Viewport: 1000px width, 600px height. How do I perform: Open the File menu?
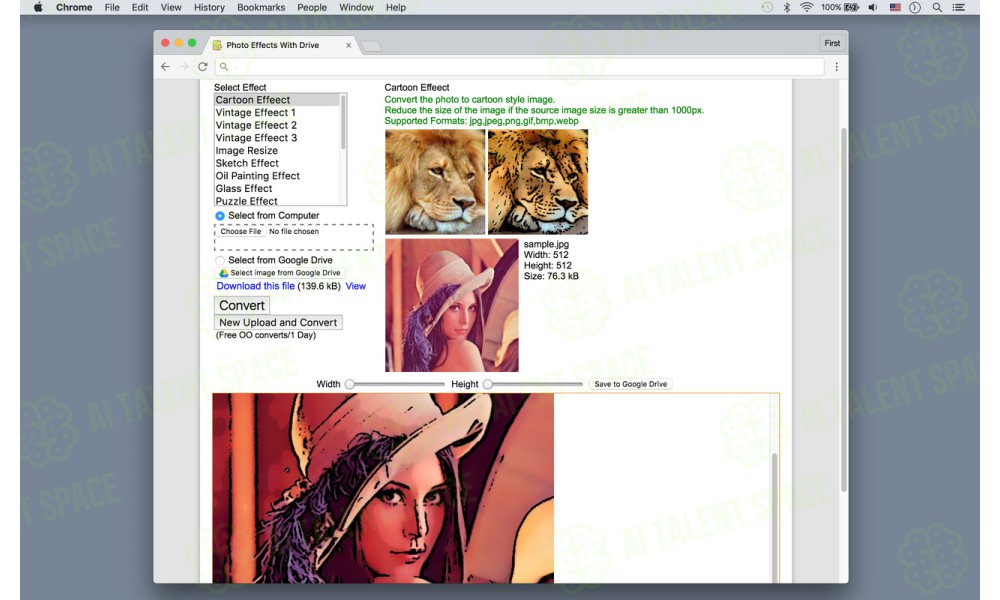112,8
